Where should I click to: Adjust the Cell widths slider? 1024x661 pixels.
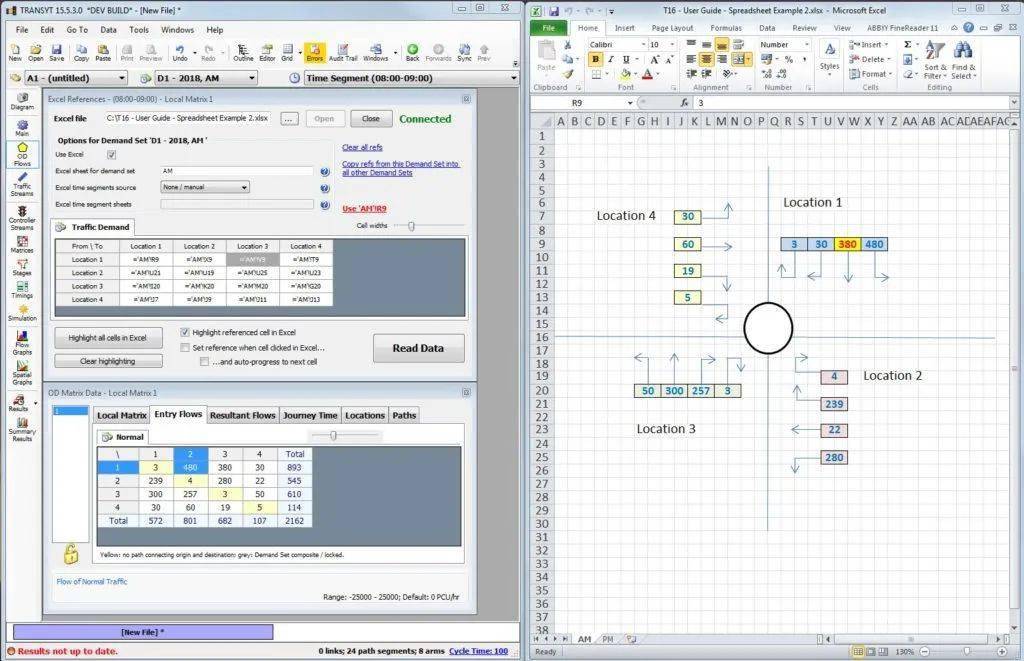[x=412, y=226]
